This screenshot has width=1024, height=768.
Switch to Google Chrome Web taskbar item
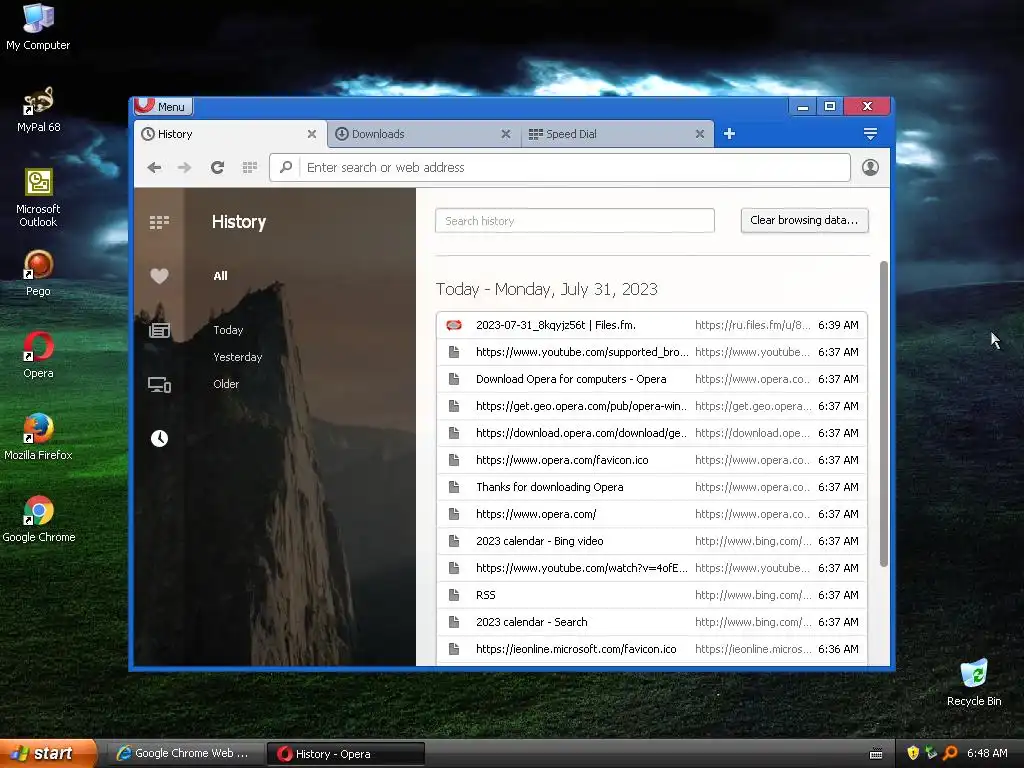pos(185,754)
